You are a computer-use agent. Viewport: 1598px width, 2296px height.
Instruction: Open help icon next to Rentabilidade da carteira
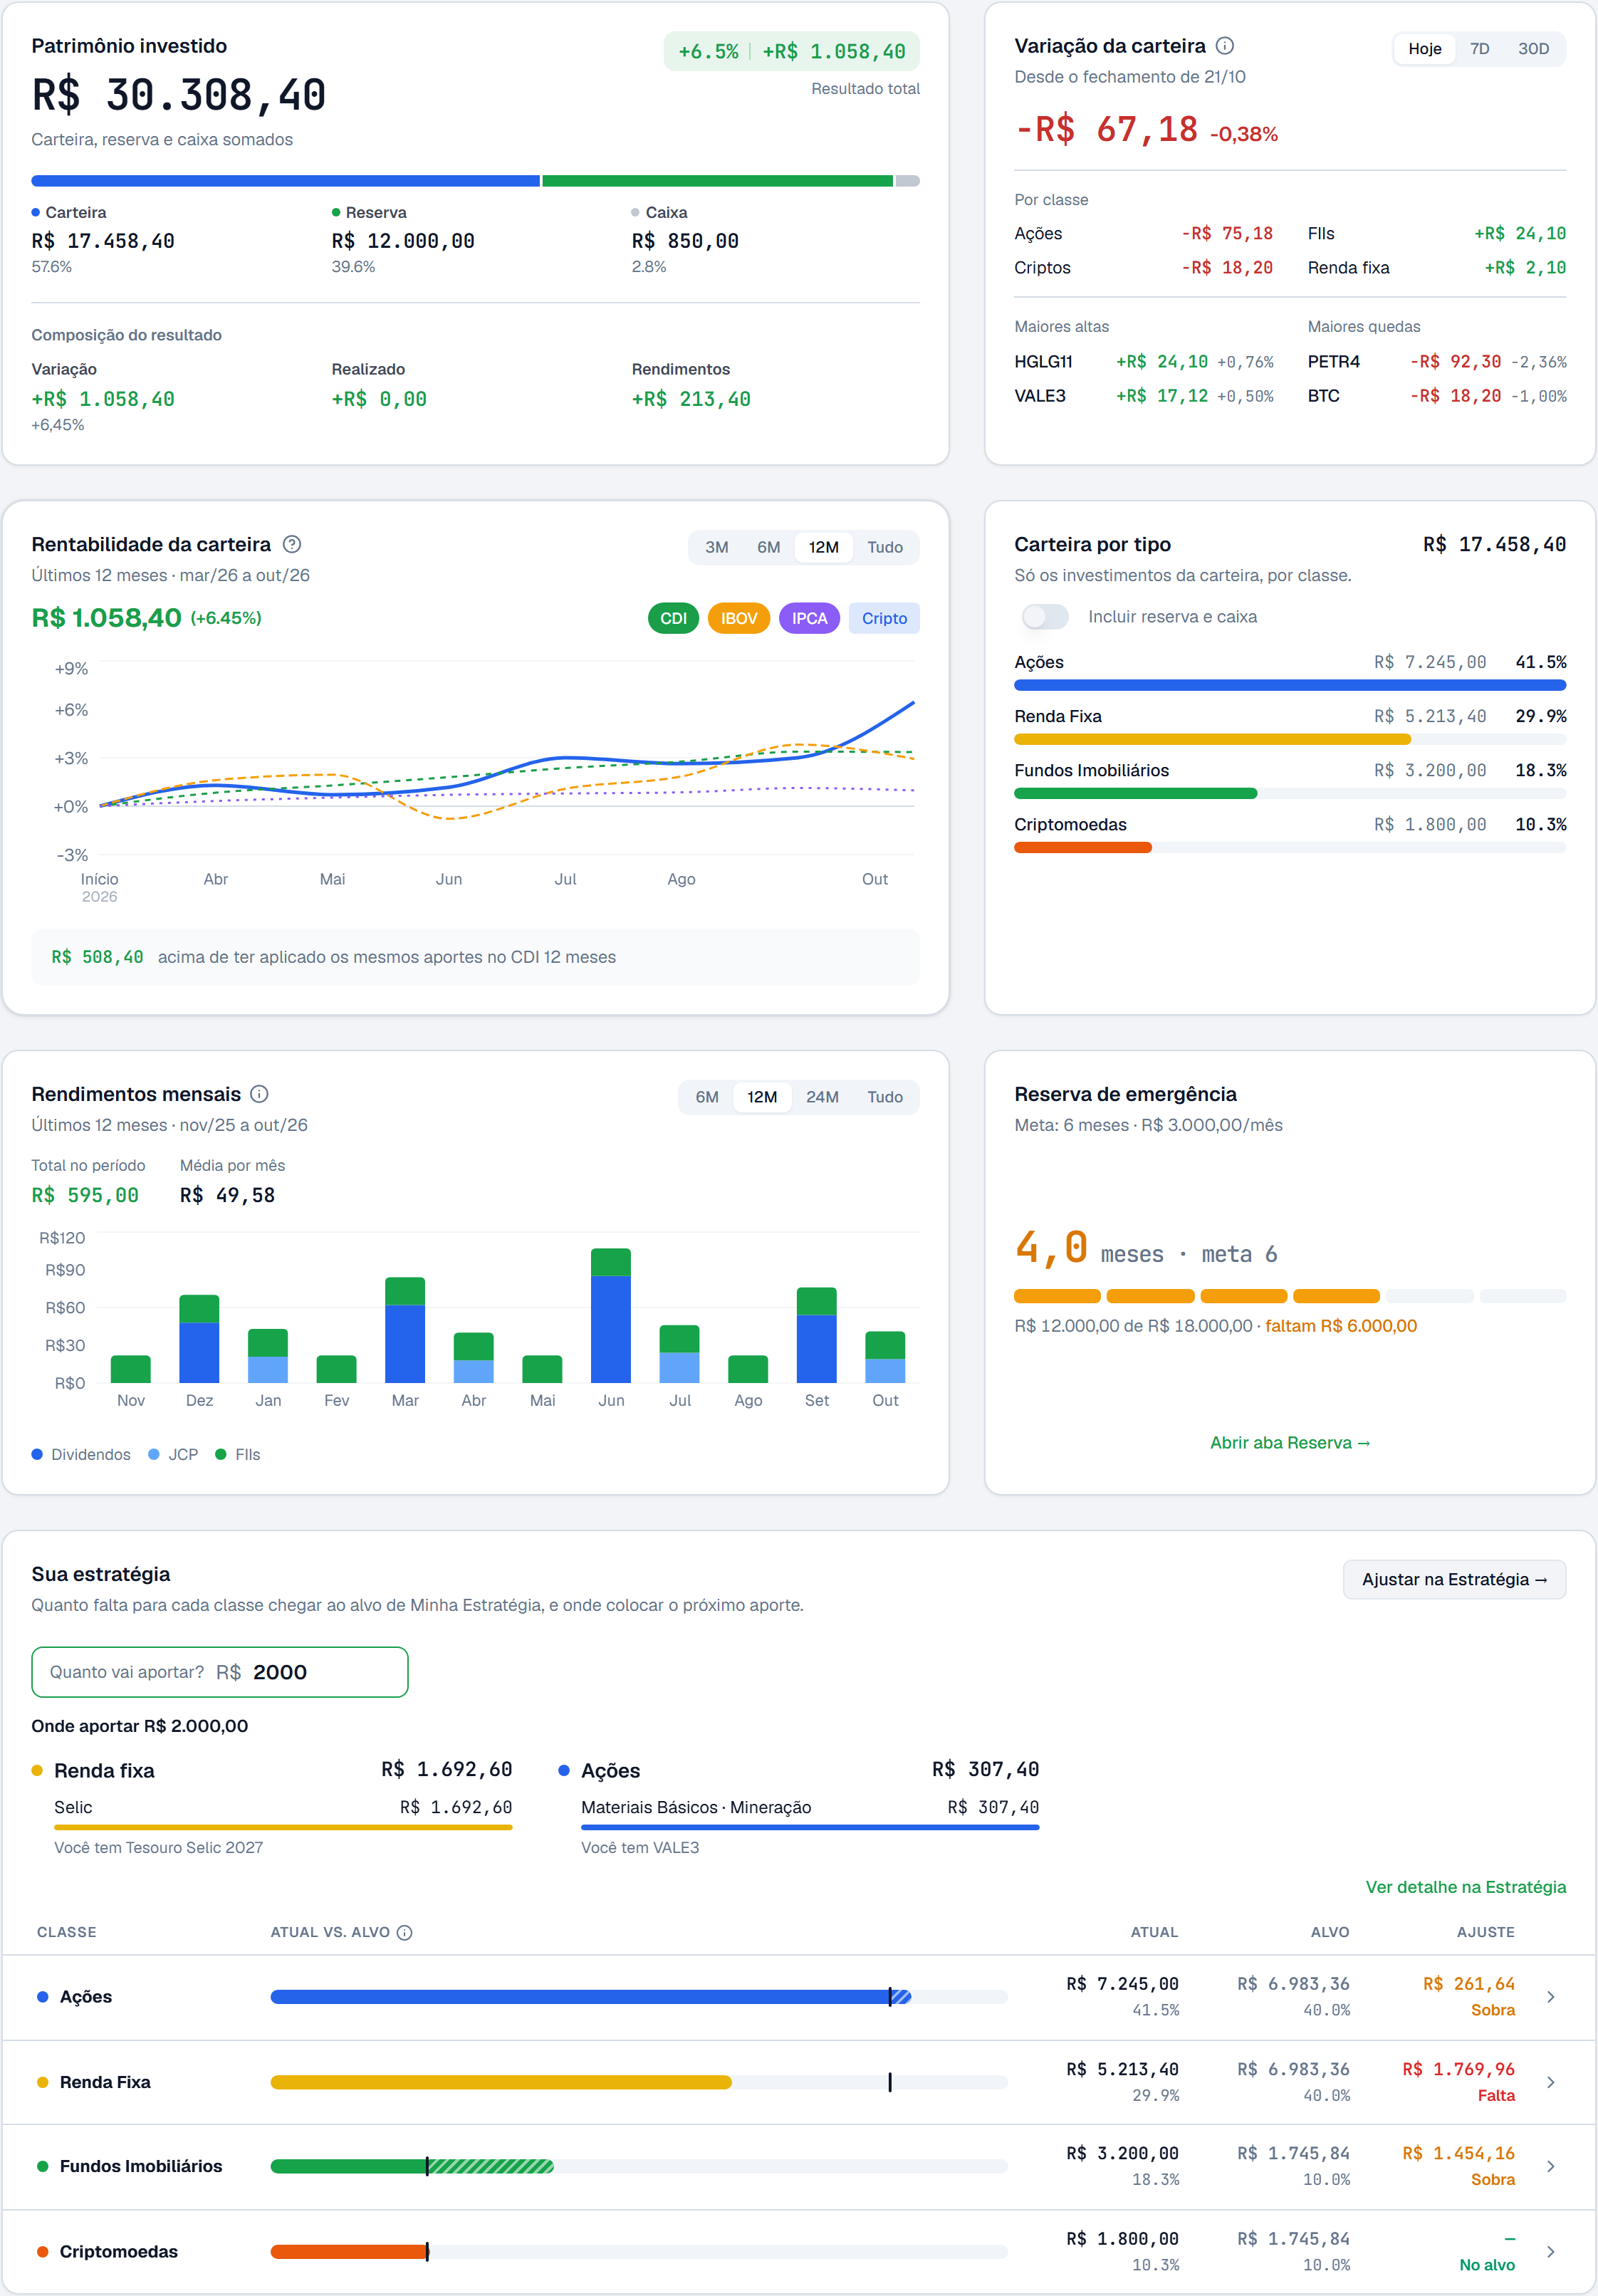click(292, 544)
